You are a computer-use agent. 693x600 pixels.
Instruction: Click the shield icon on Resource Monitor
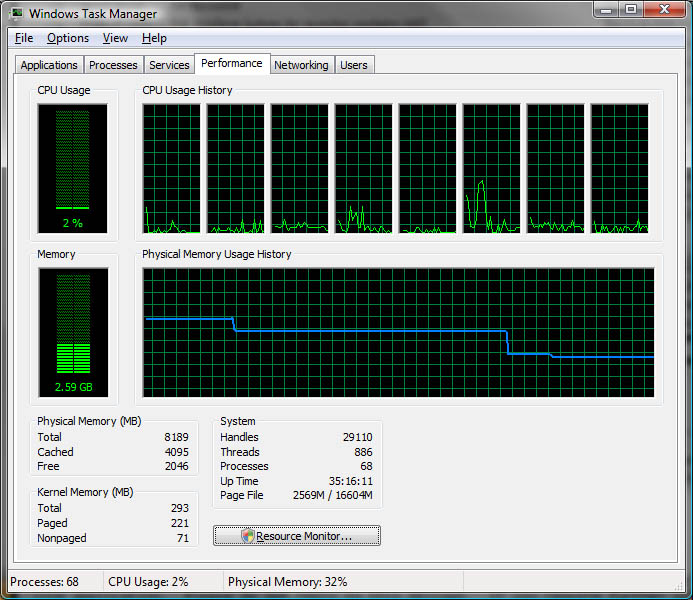[248, 535]
